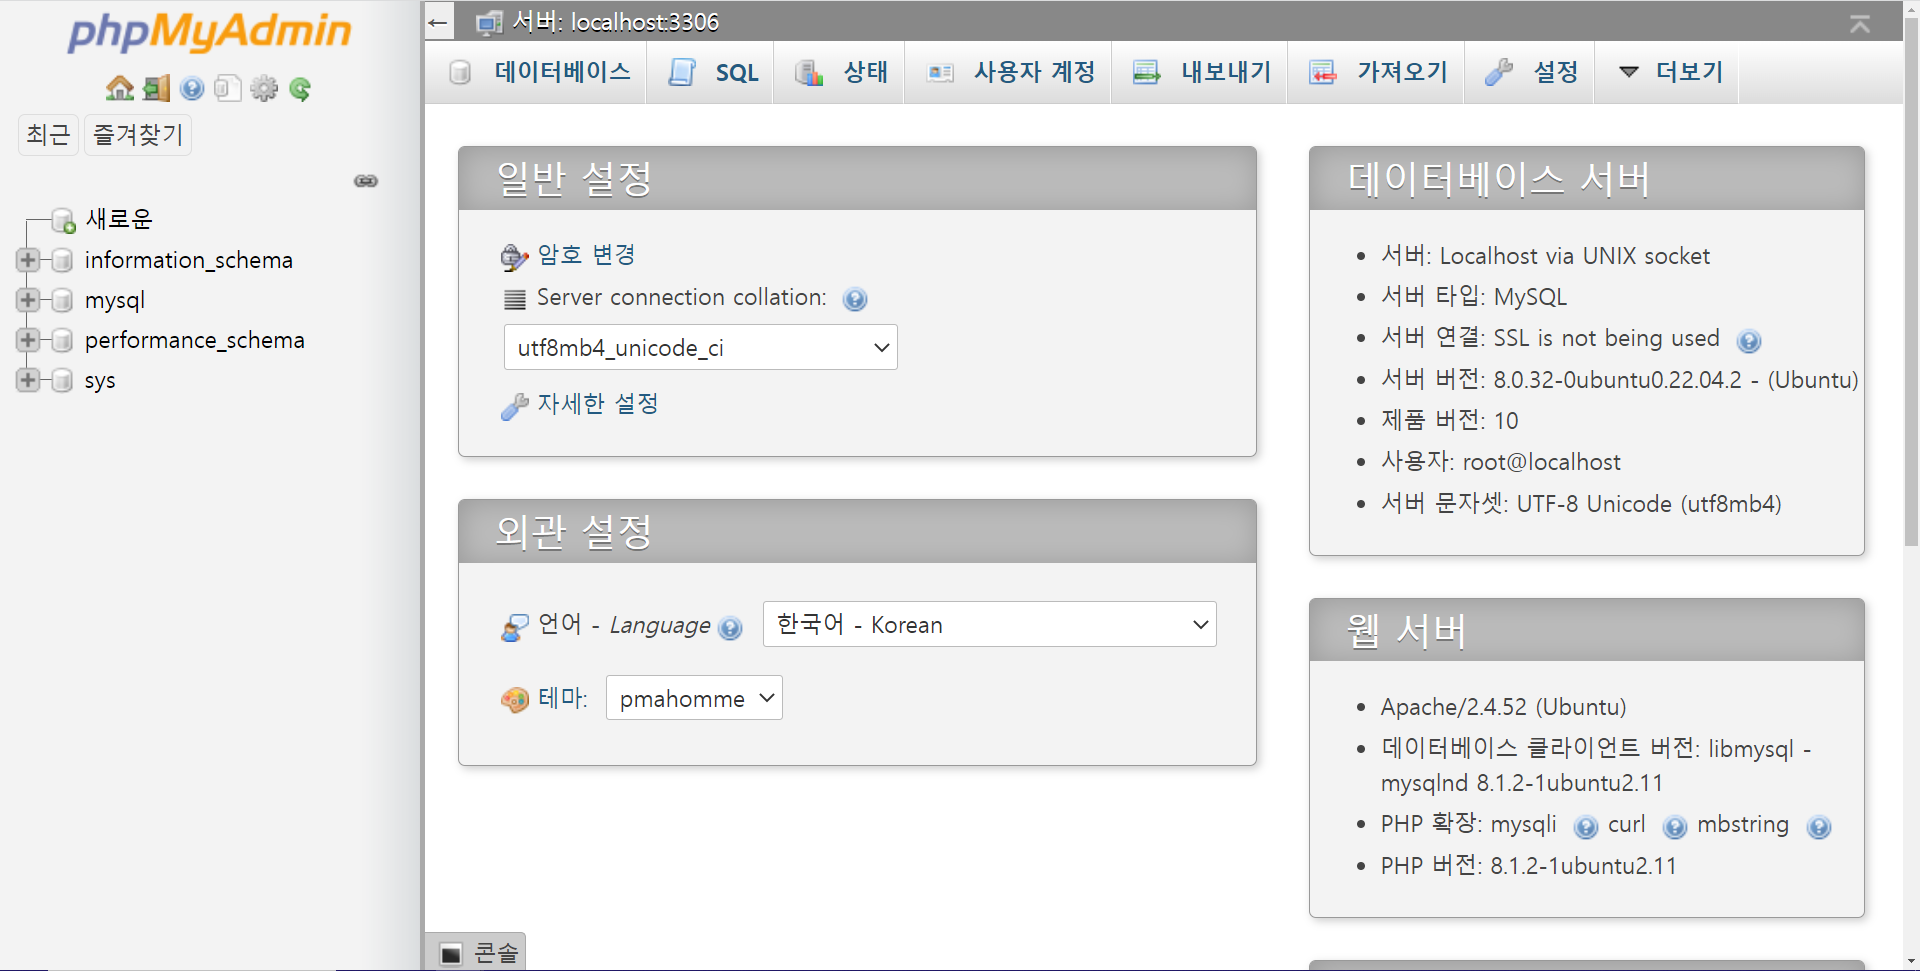Click the wrench icon beside 자세한 설정
The width and height of the screenshot is (1920, 971).
[514, 406]
